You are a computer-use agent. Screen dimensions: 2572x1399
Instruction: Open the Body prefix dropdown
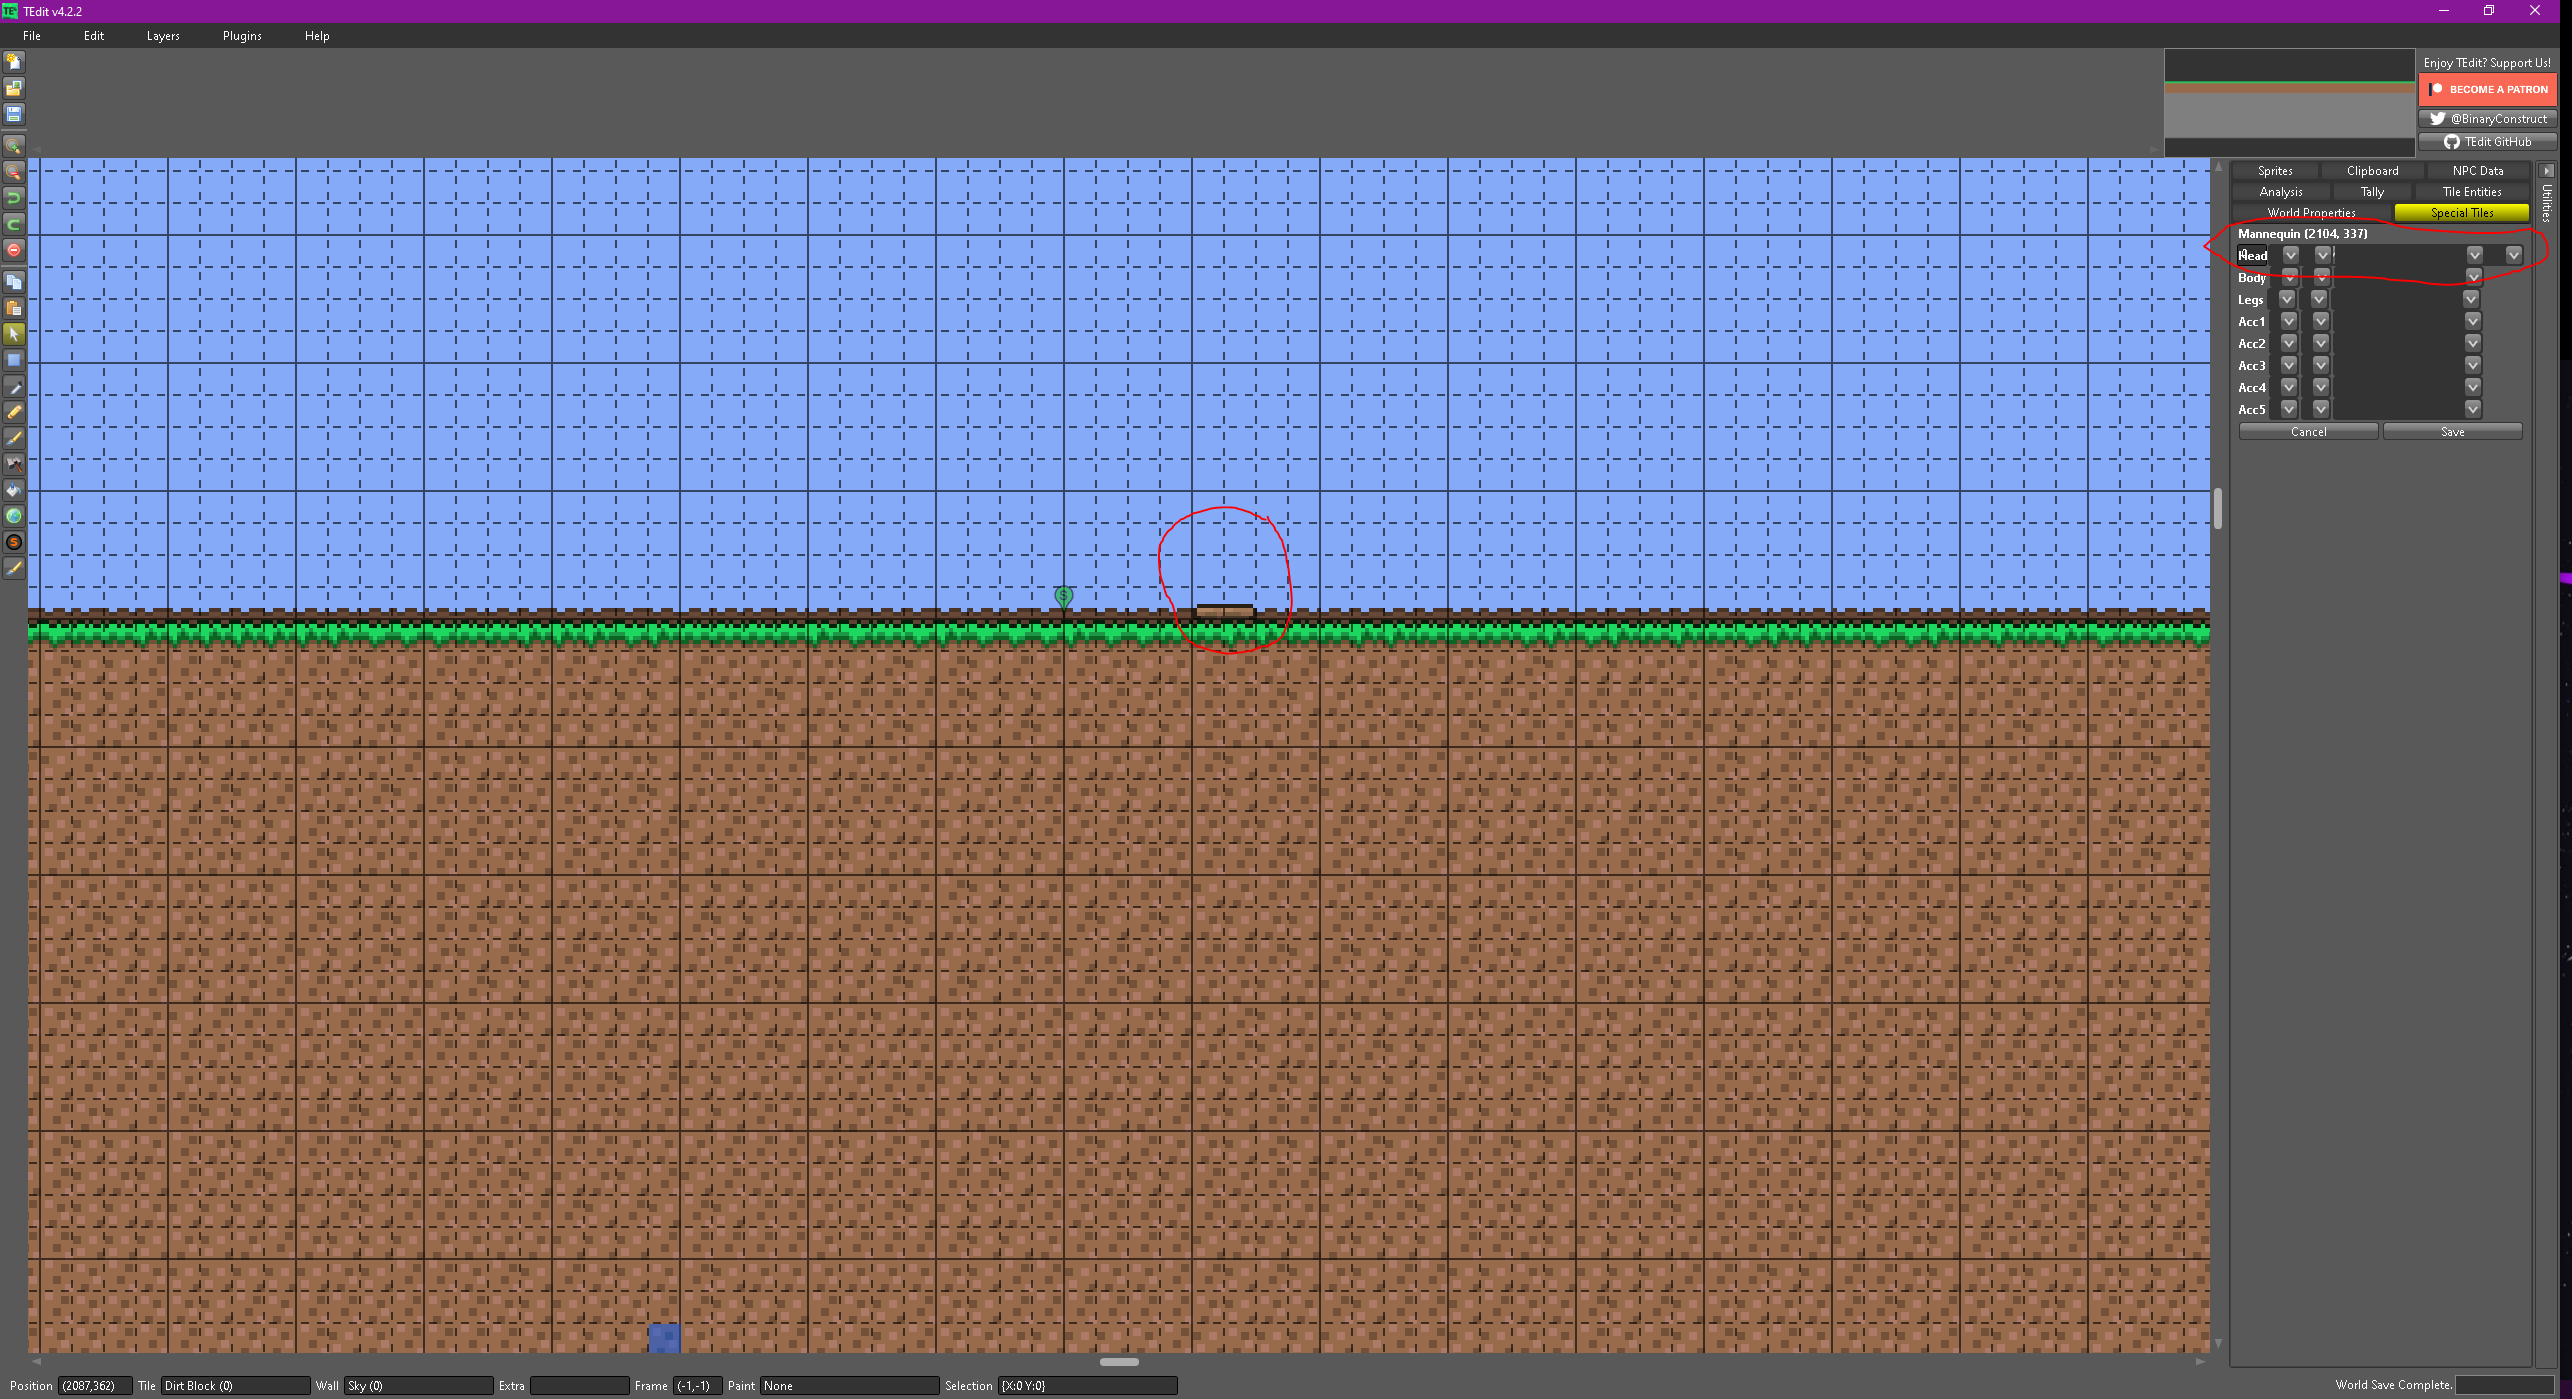coord(2321,277)
